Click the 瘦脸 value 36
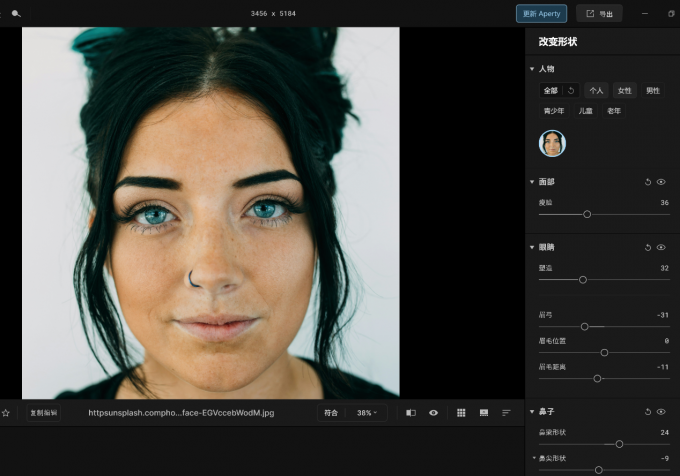 pos(664,202)
